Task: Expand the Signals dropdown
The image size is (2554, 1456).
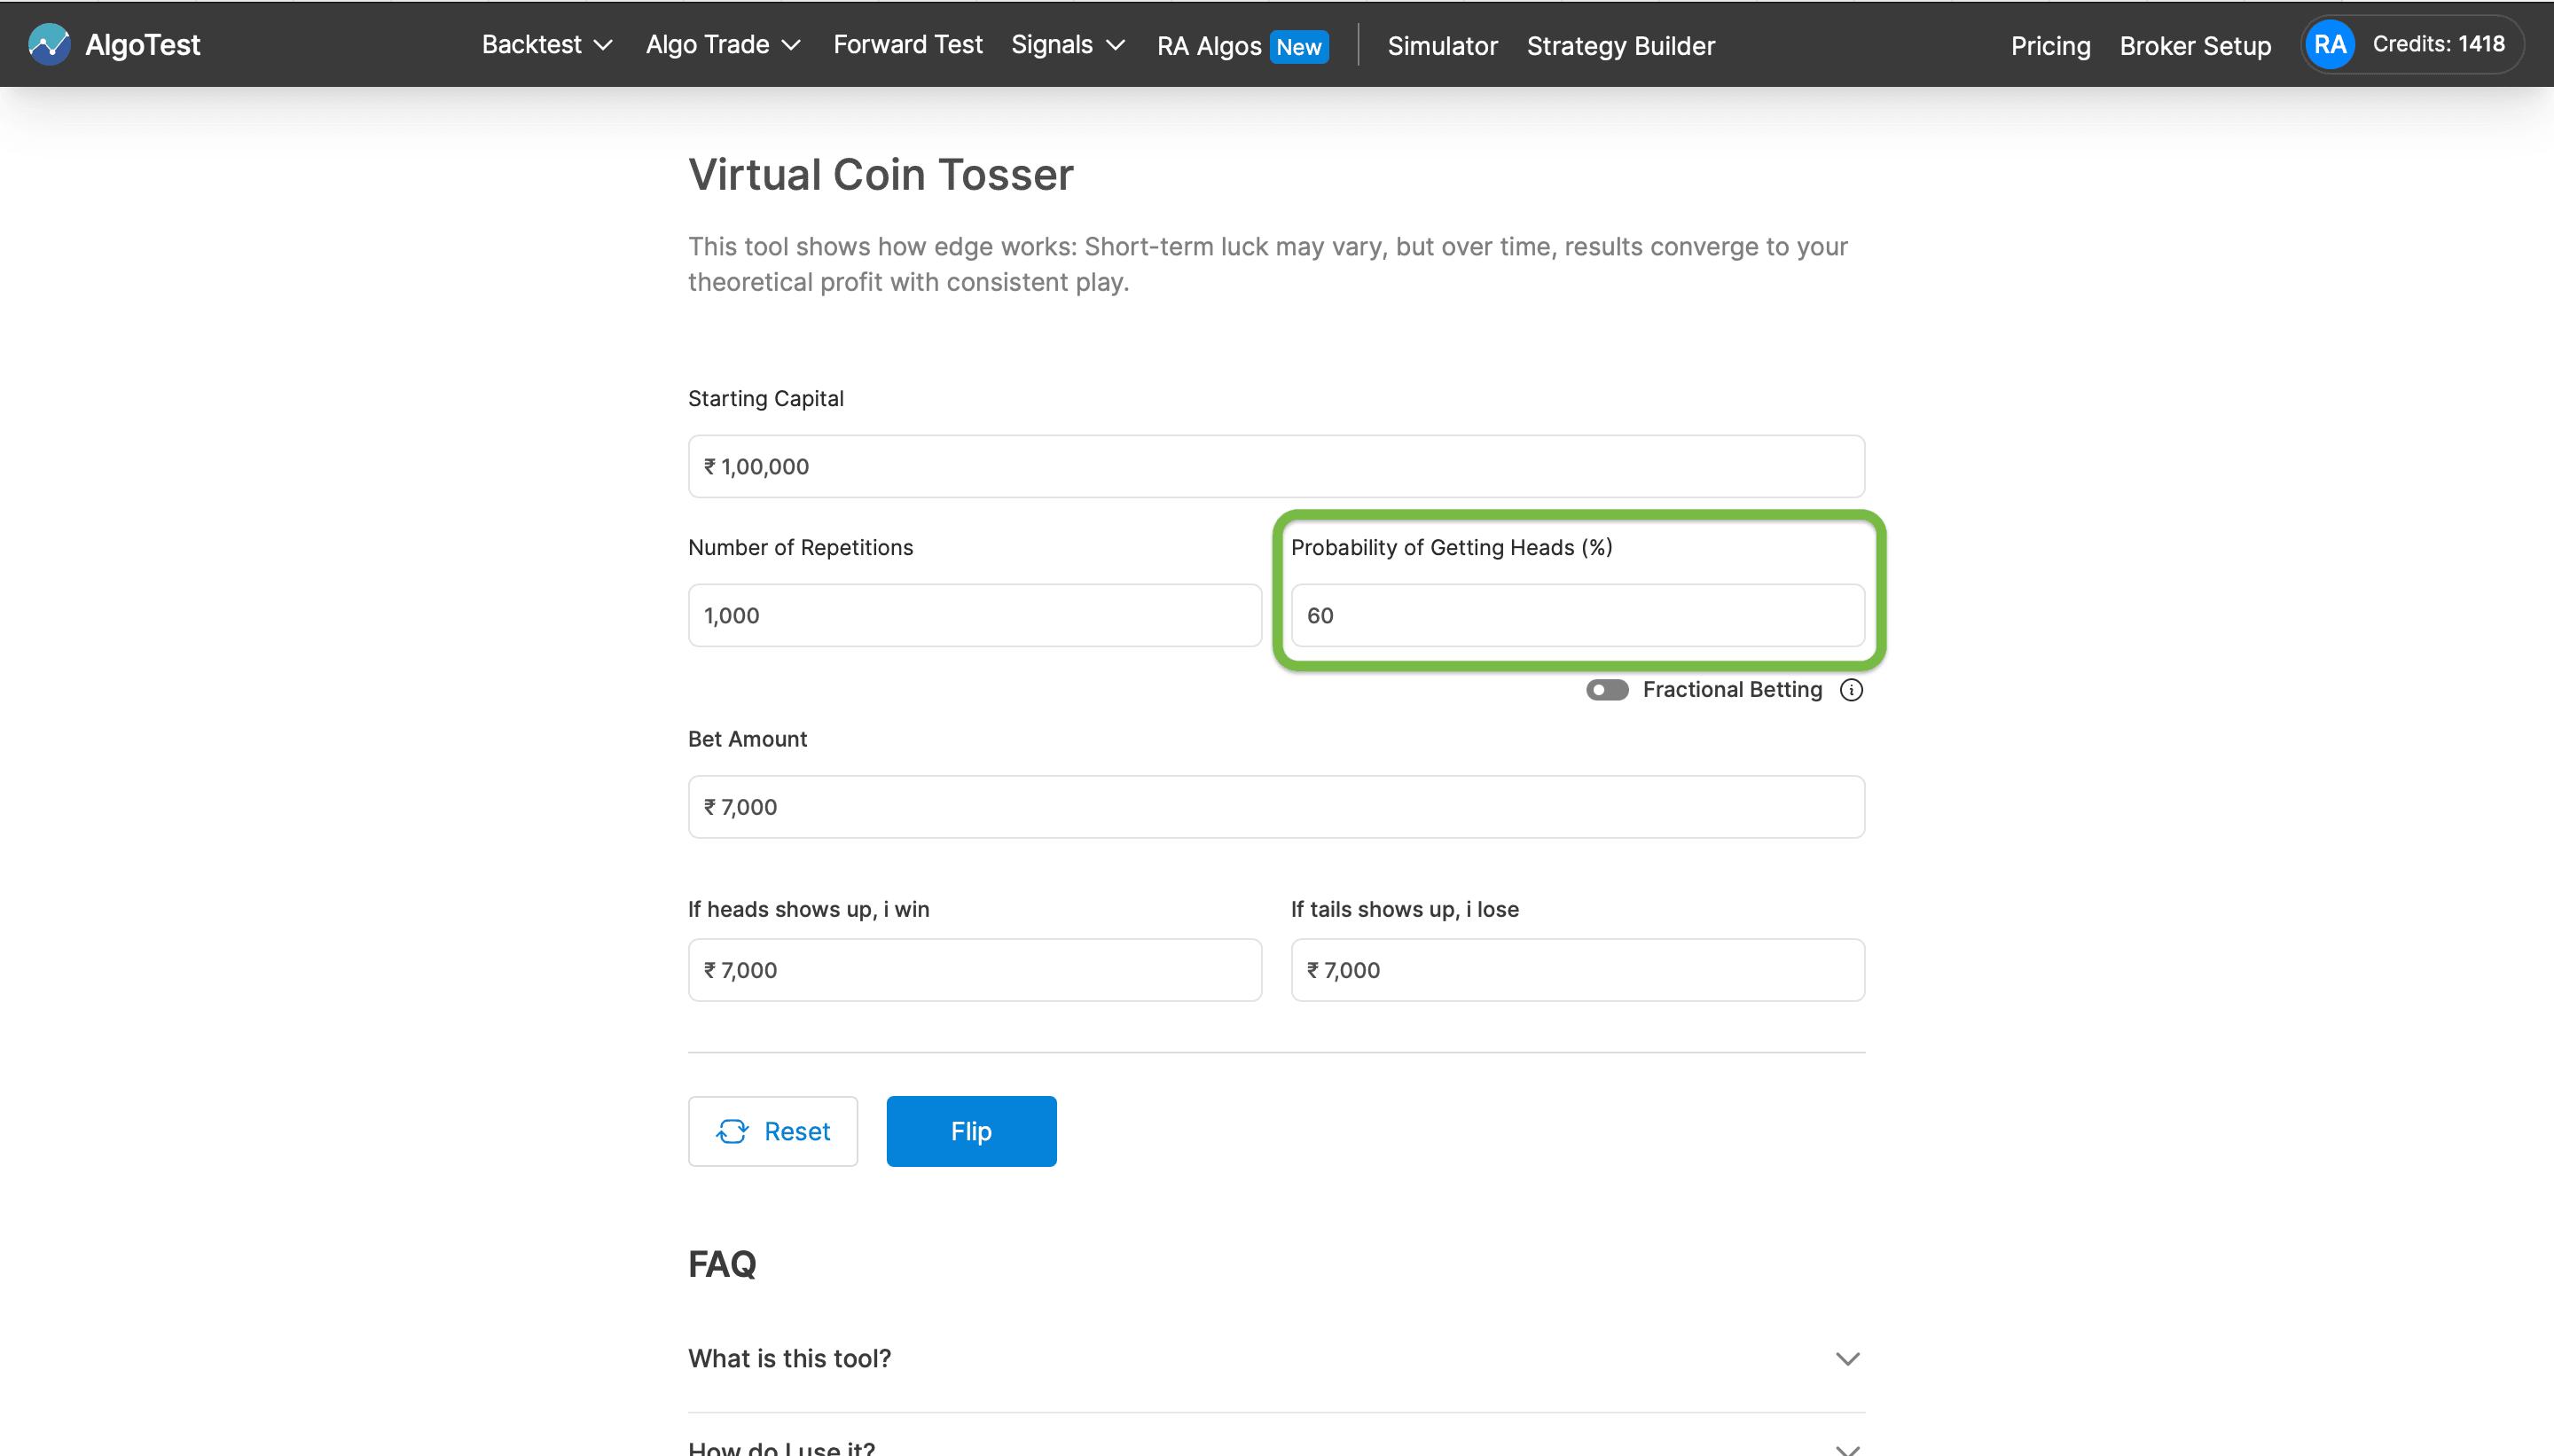Action: 1066,45
